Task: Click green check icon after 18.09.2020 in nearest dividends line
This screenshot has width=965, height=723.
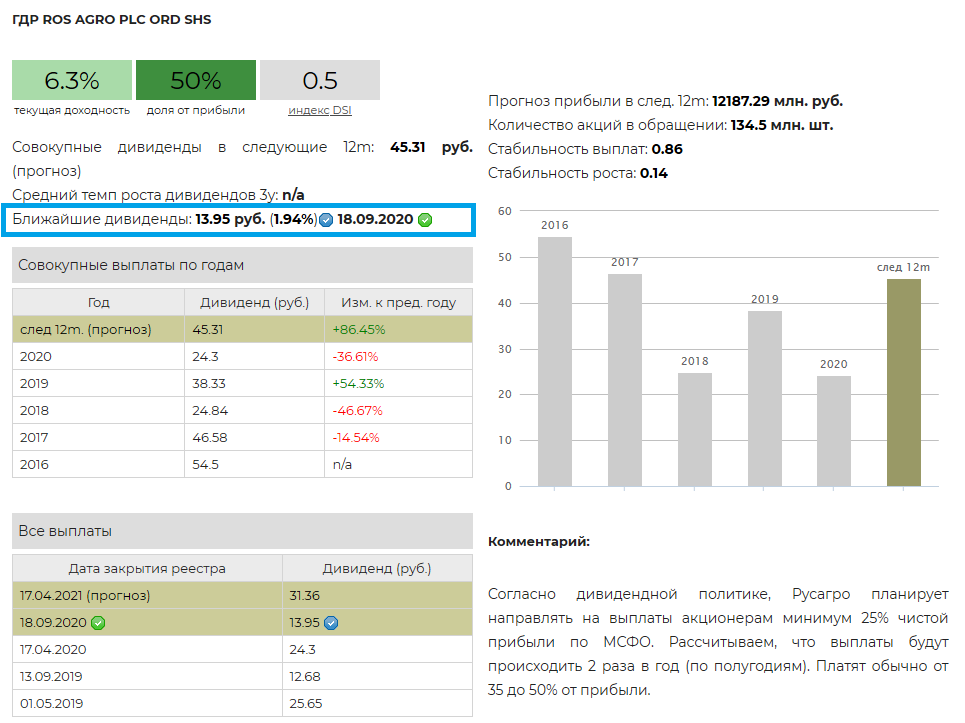Action: coord(425,220)
